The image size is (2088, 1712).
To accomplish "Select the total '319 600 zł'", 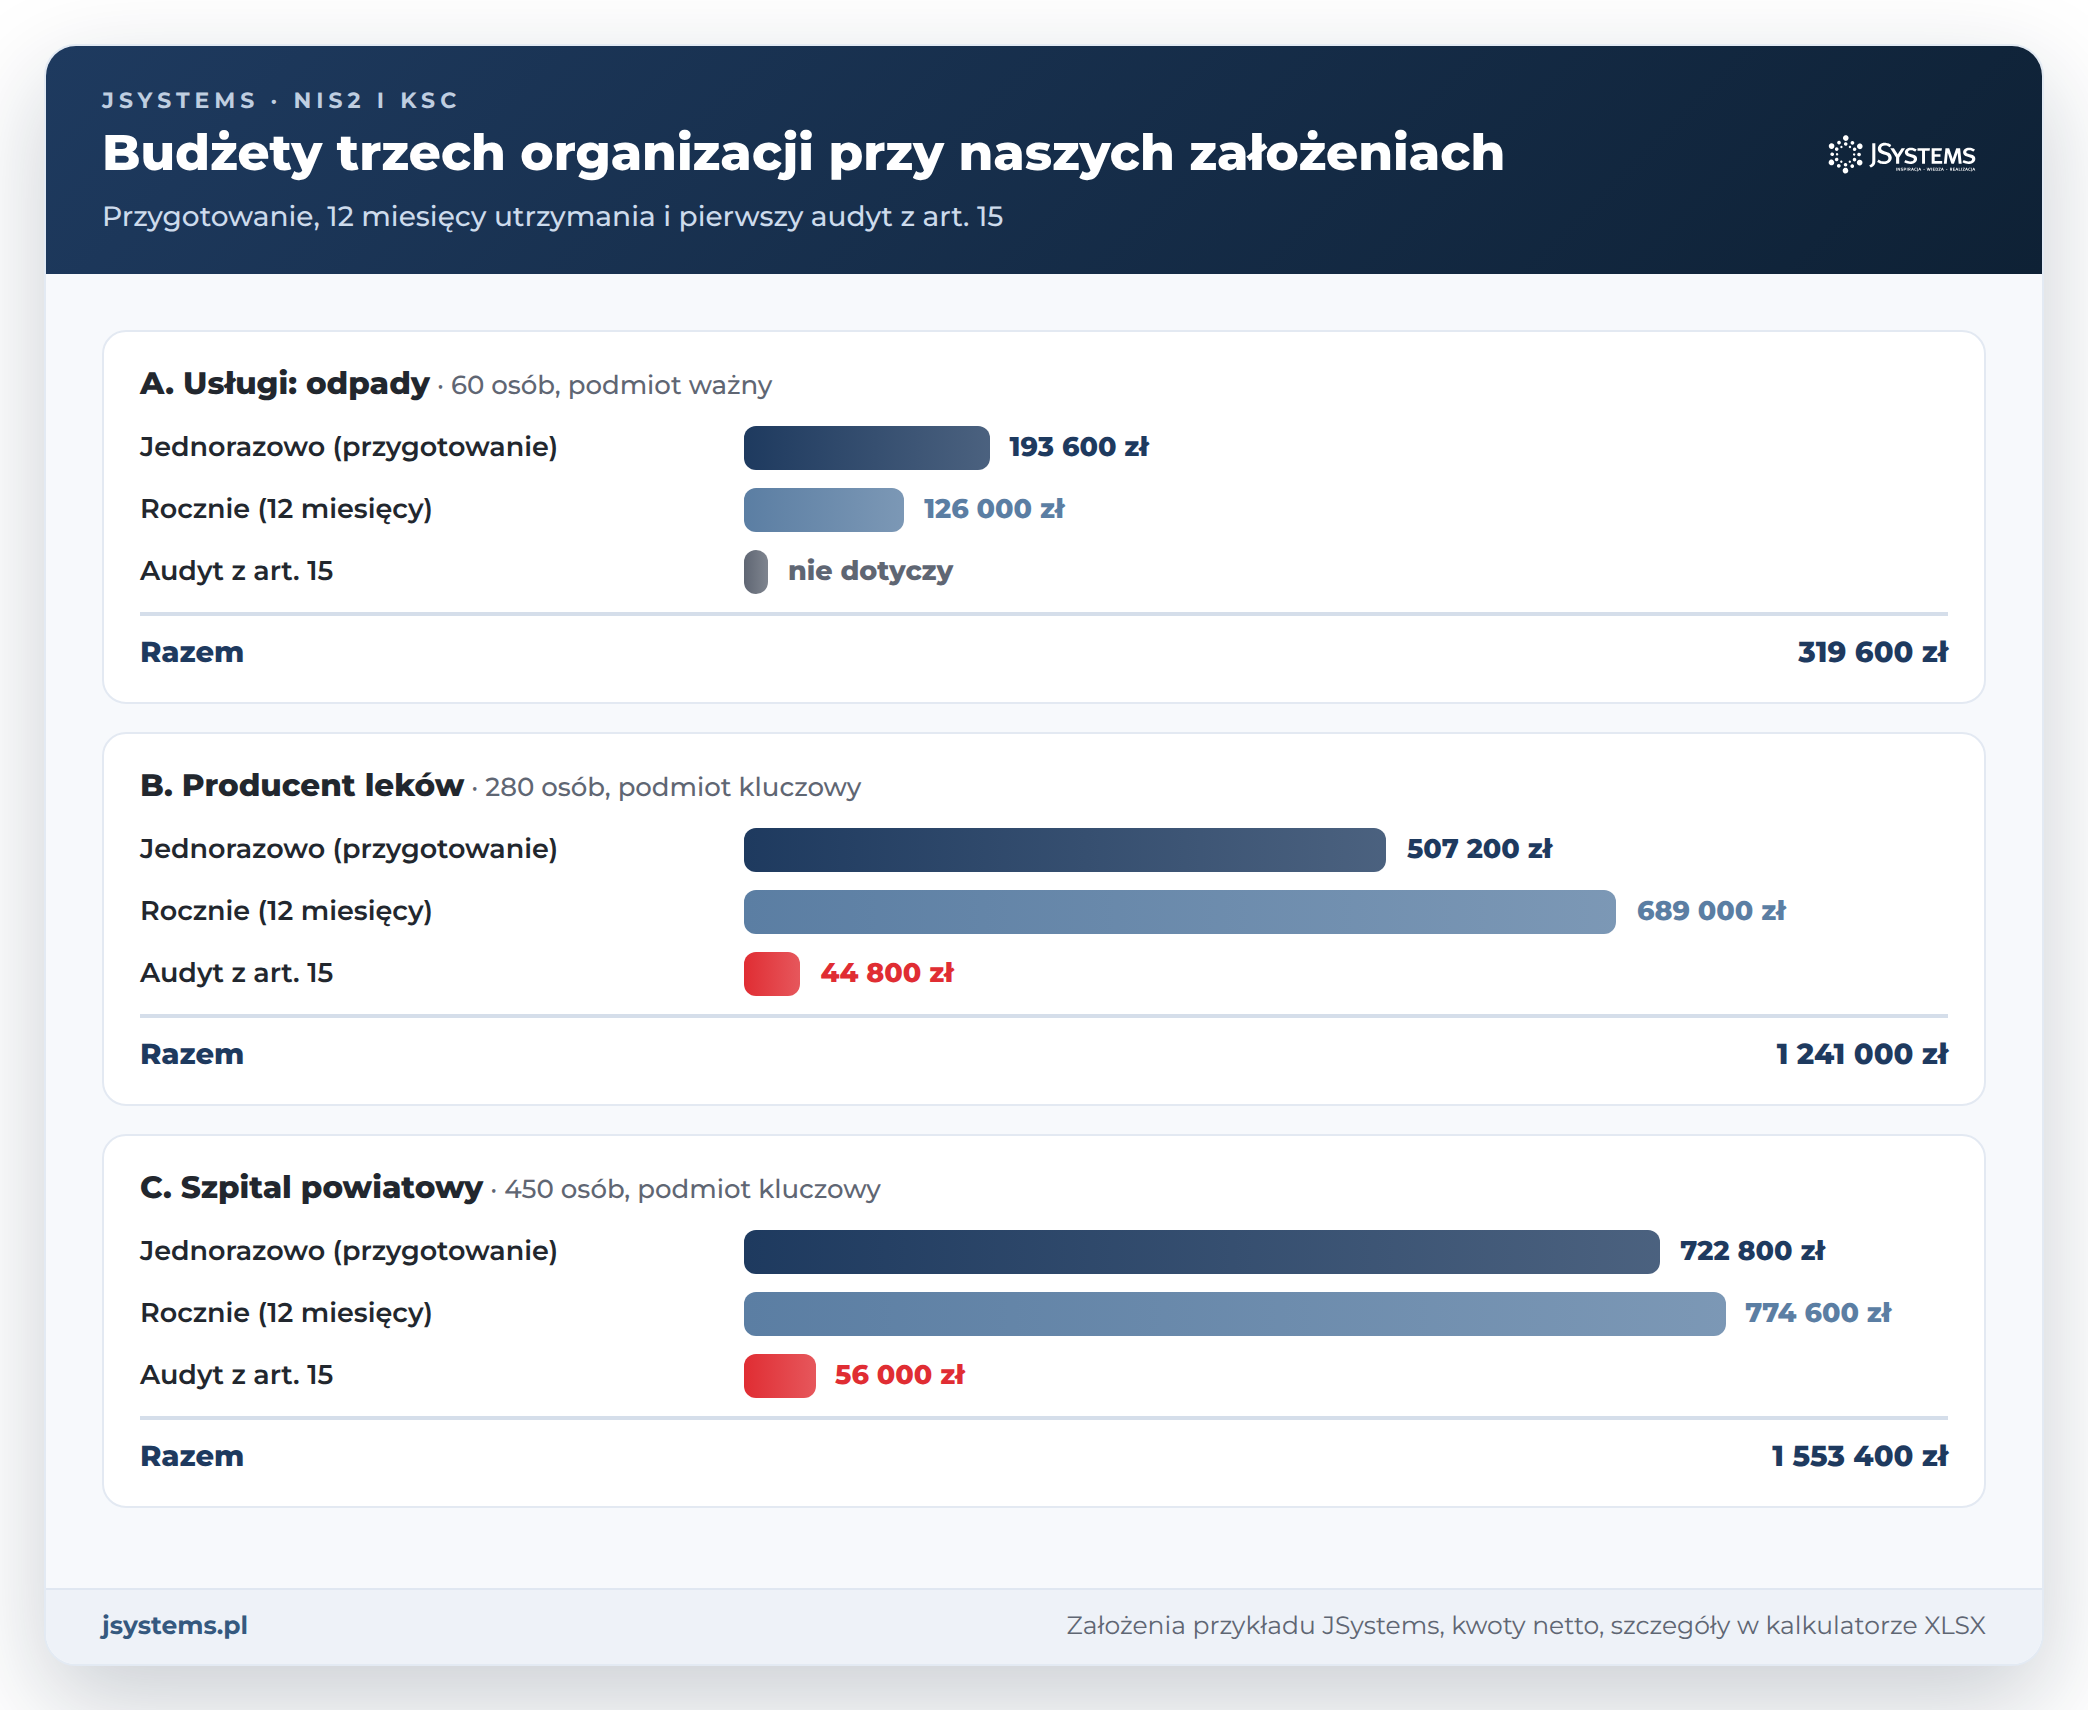I will pos(1873,652).
